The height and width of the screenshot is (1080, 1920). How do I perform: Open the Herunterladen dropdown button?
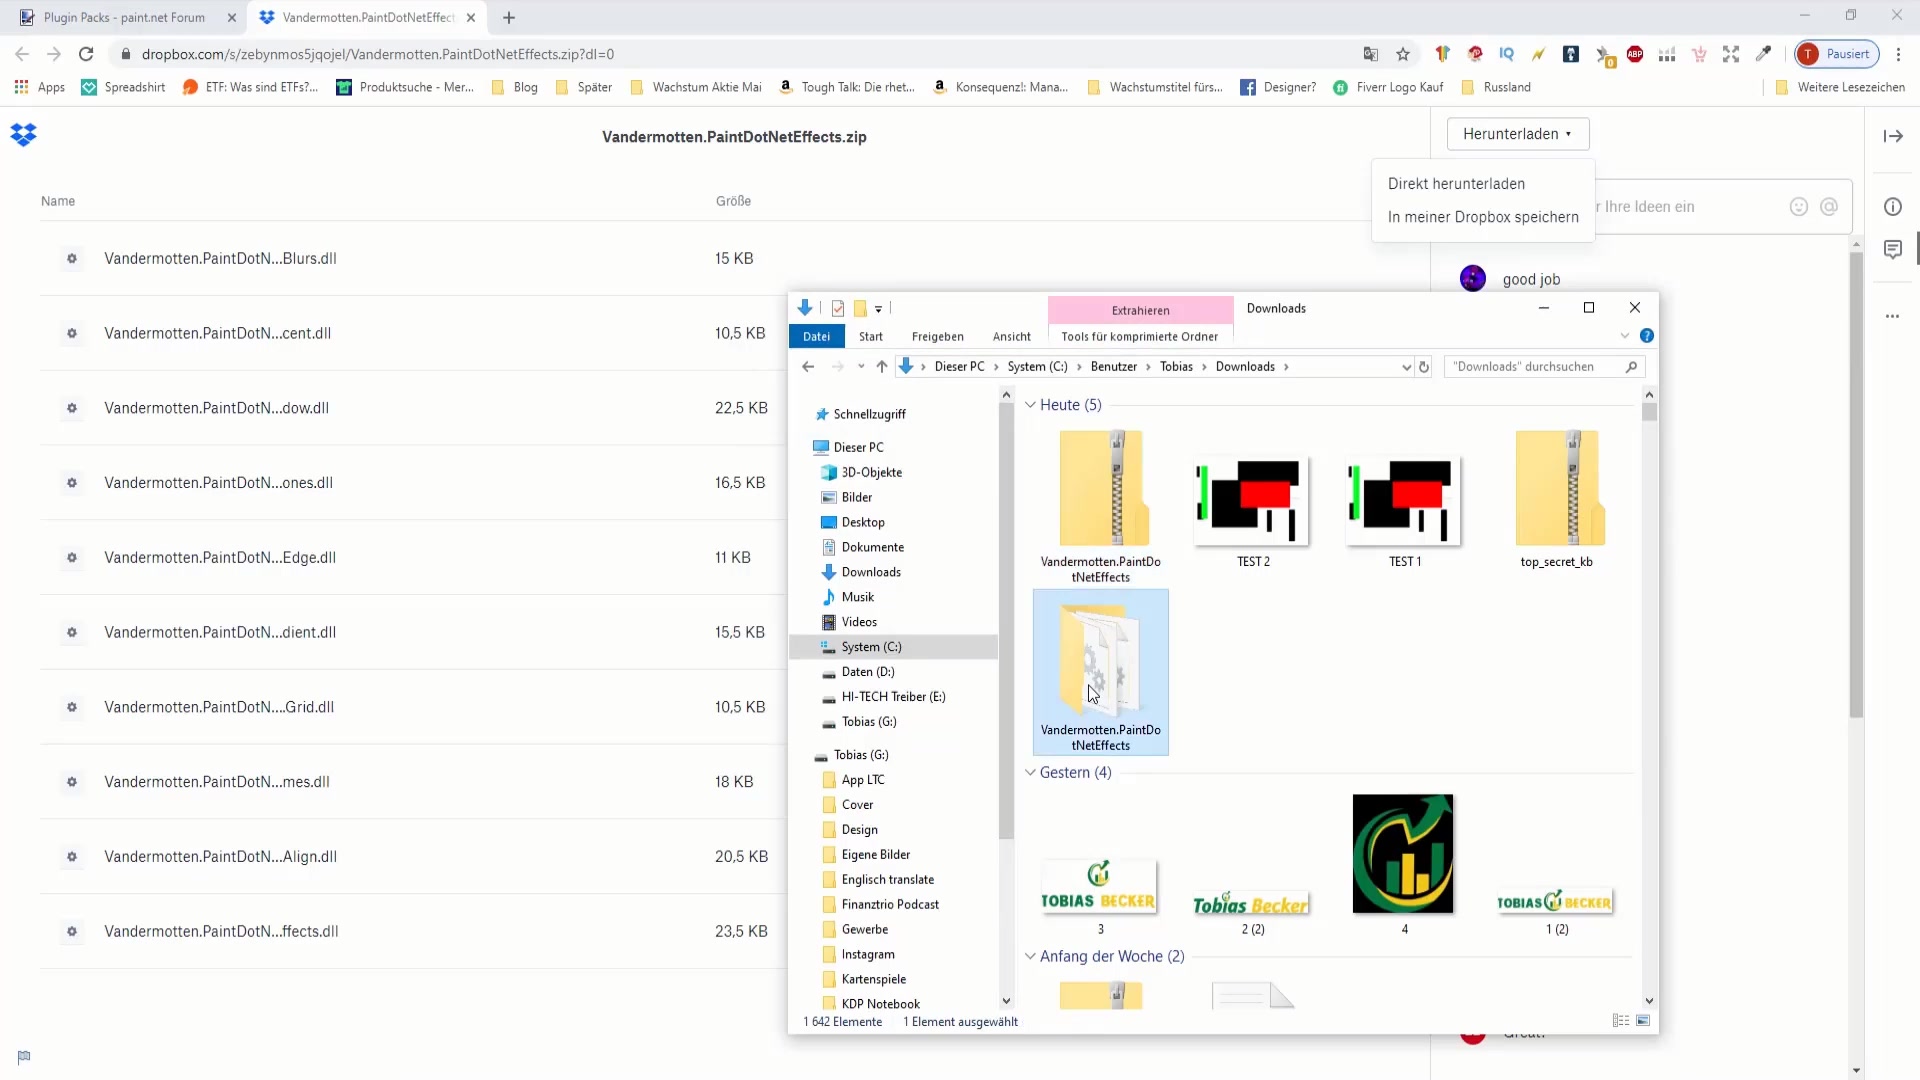1517,134
